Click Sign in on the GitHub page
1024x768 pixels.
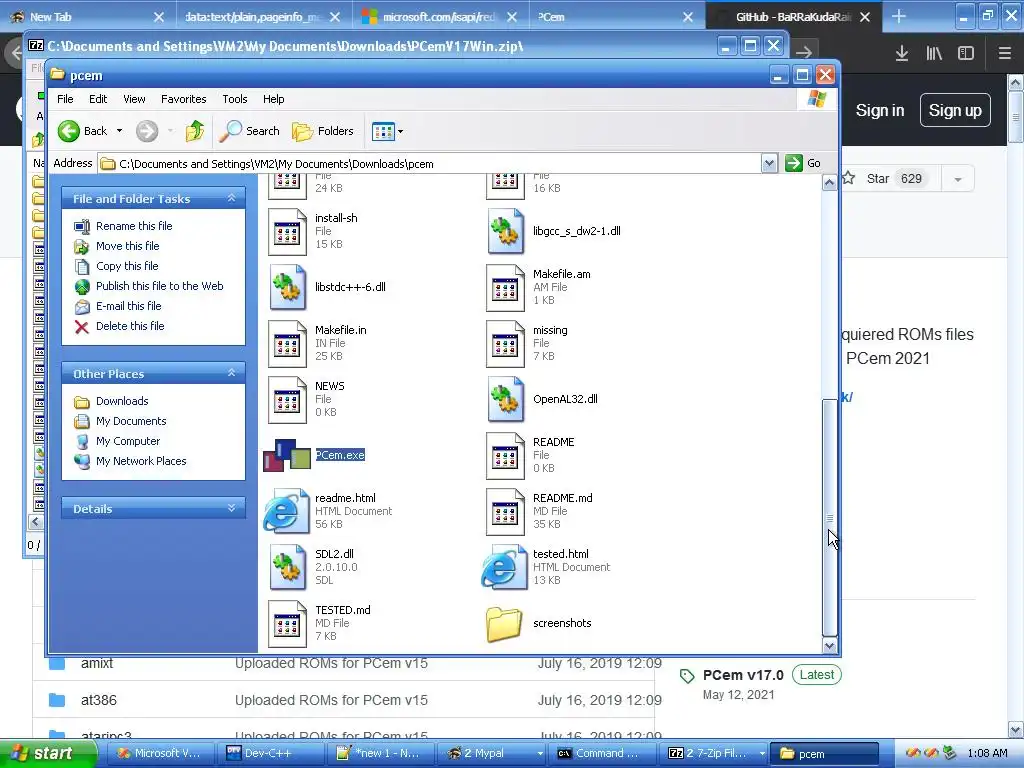coord(880,110)
